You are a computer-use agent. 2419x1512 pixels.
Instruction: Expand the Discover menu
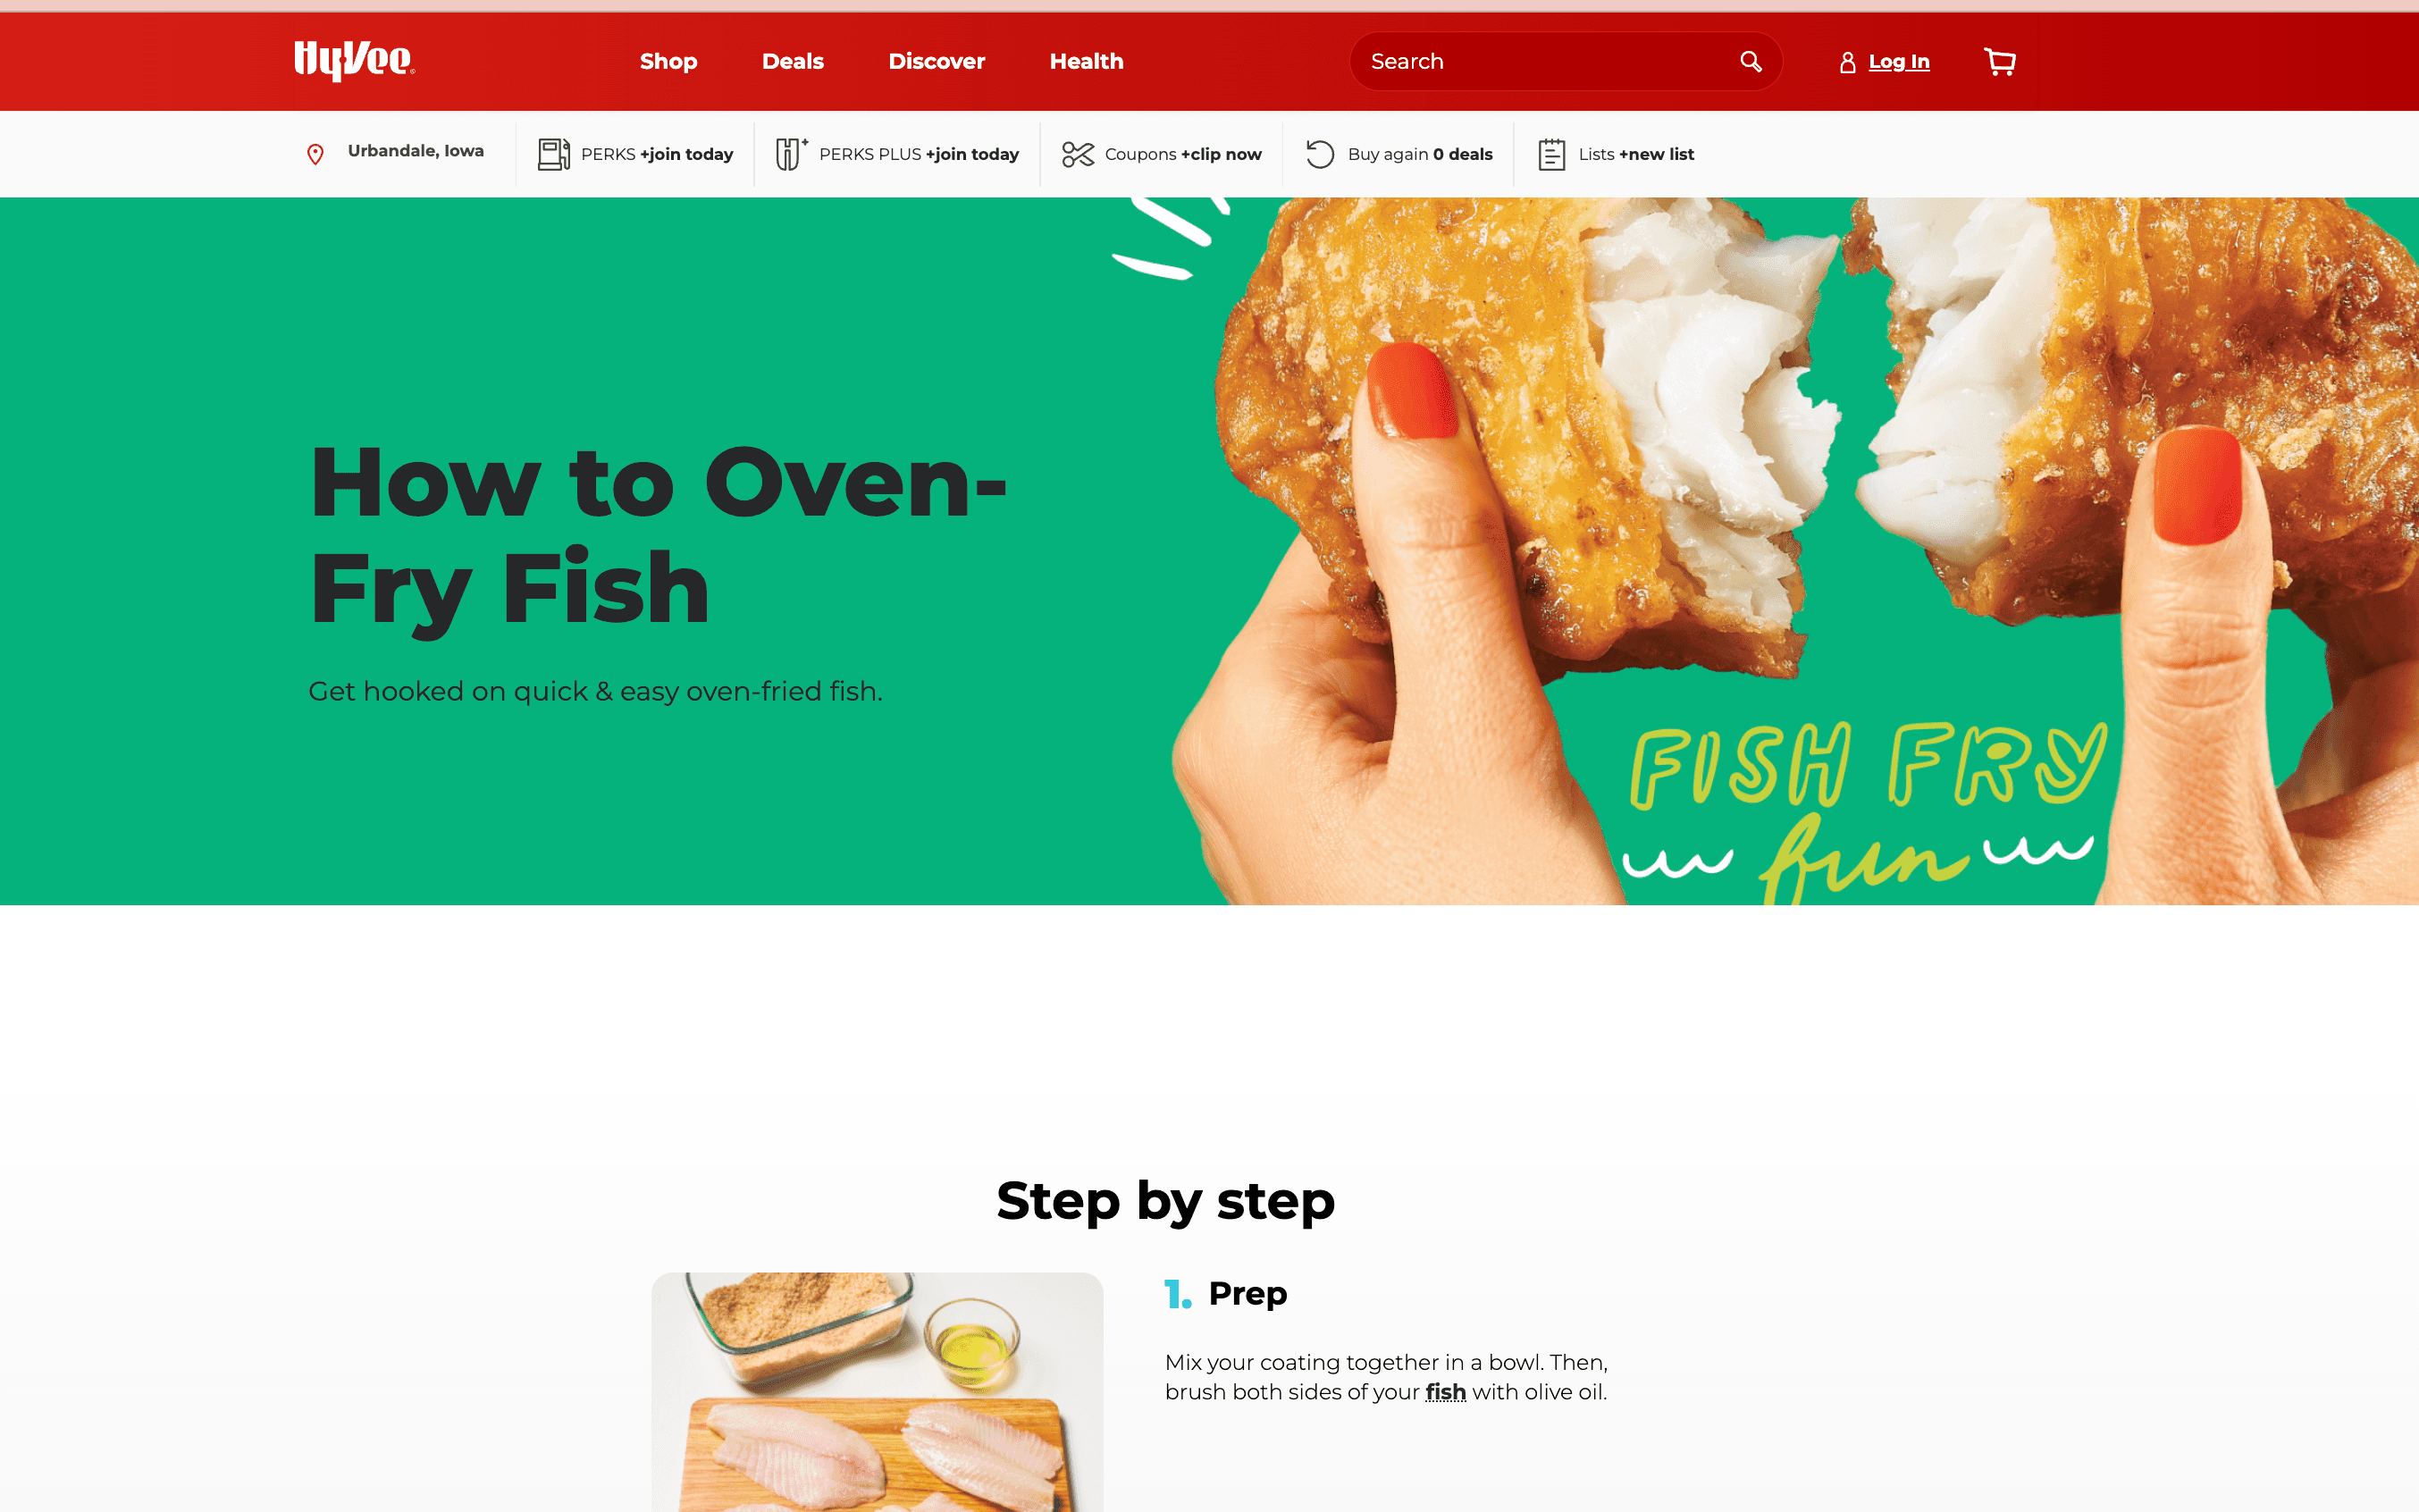click(x=936, y=62)
